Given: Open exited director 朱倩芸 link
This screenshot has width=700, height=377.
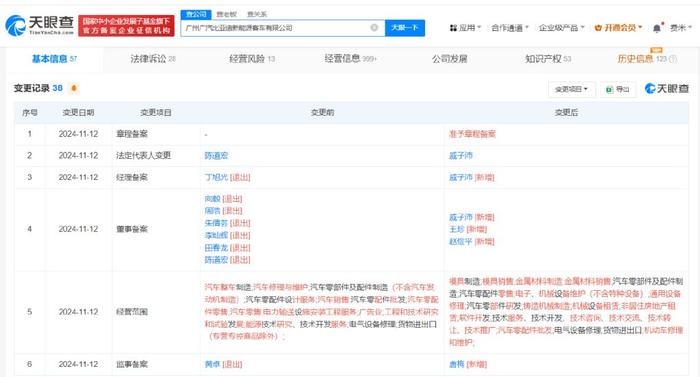Looking at the screenshot, I should [x=216, y=223].
